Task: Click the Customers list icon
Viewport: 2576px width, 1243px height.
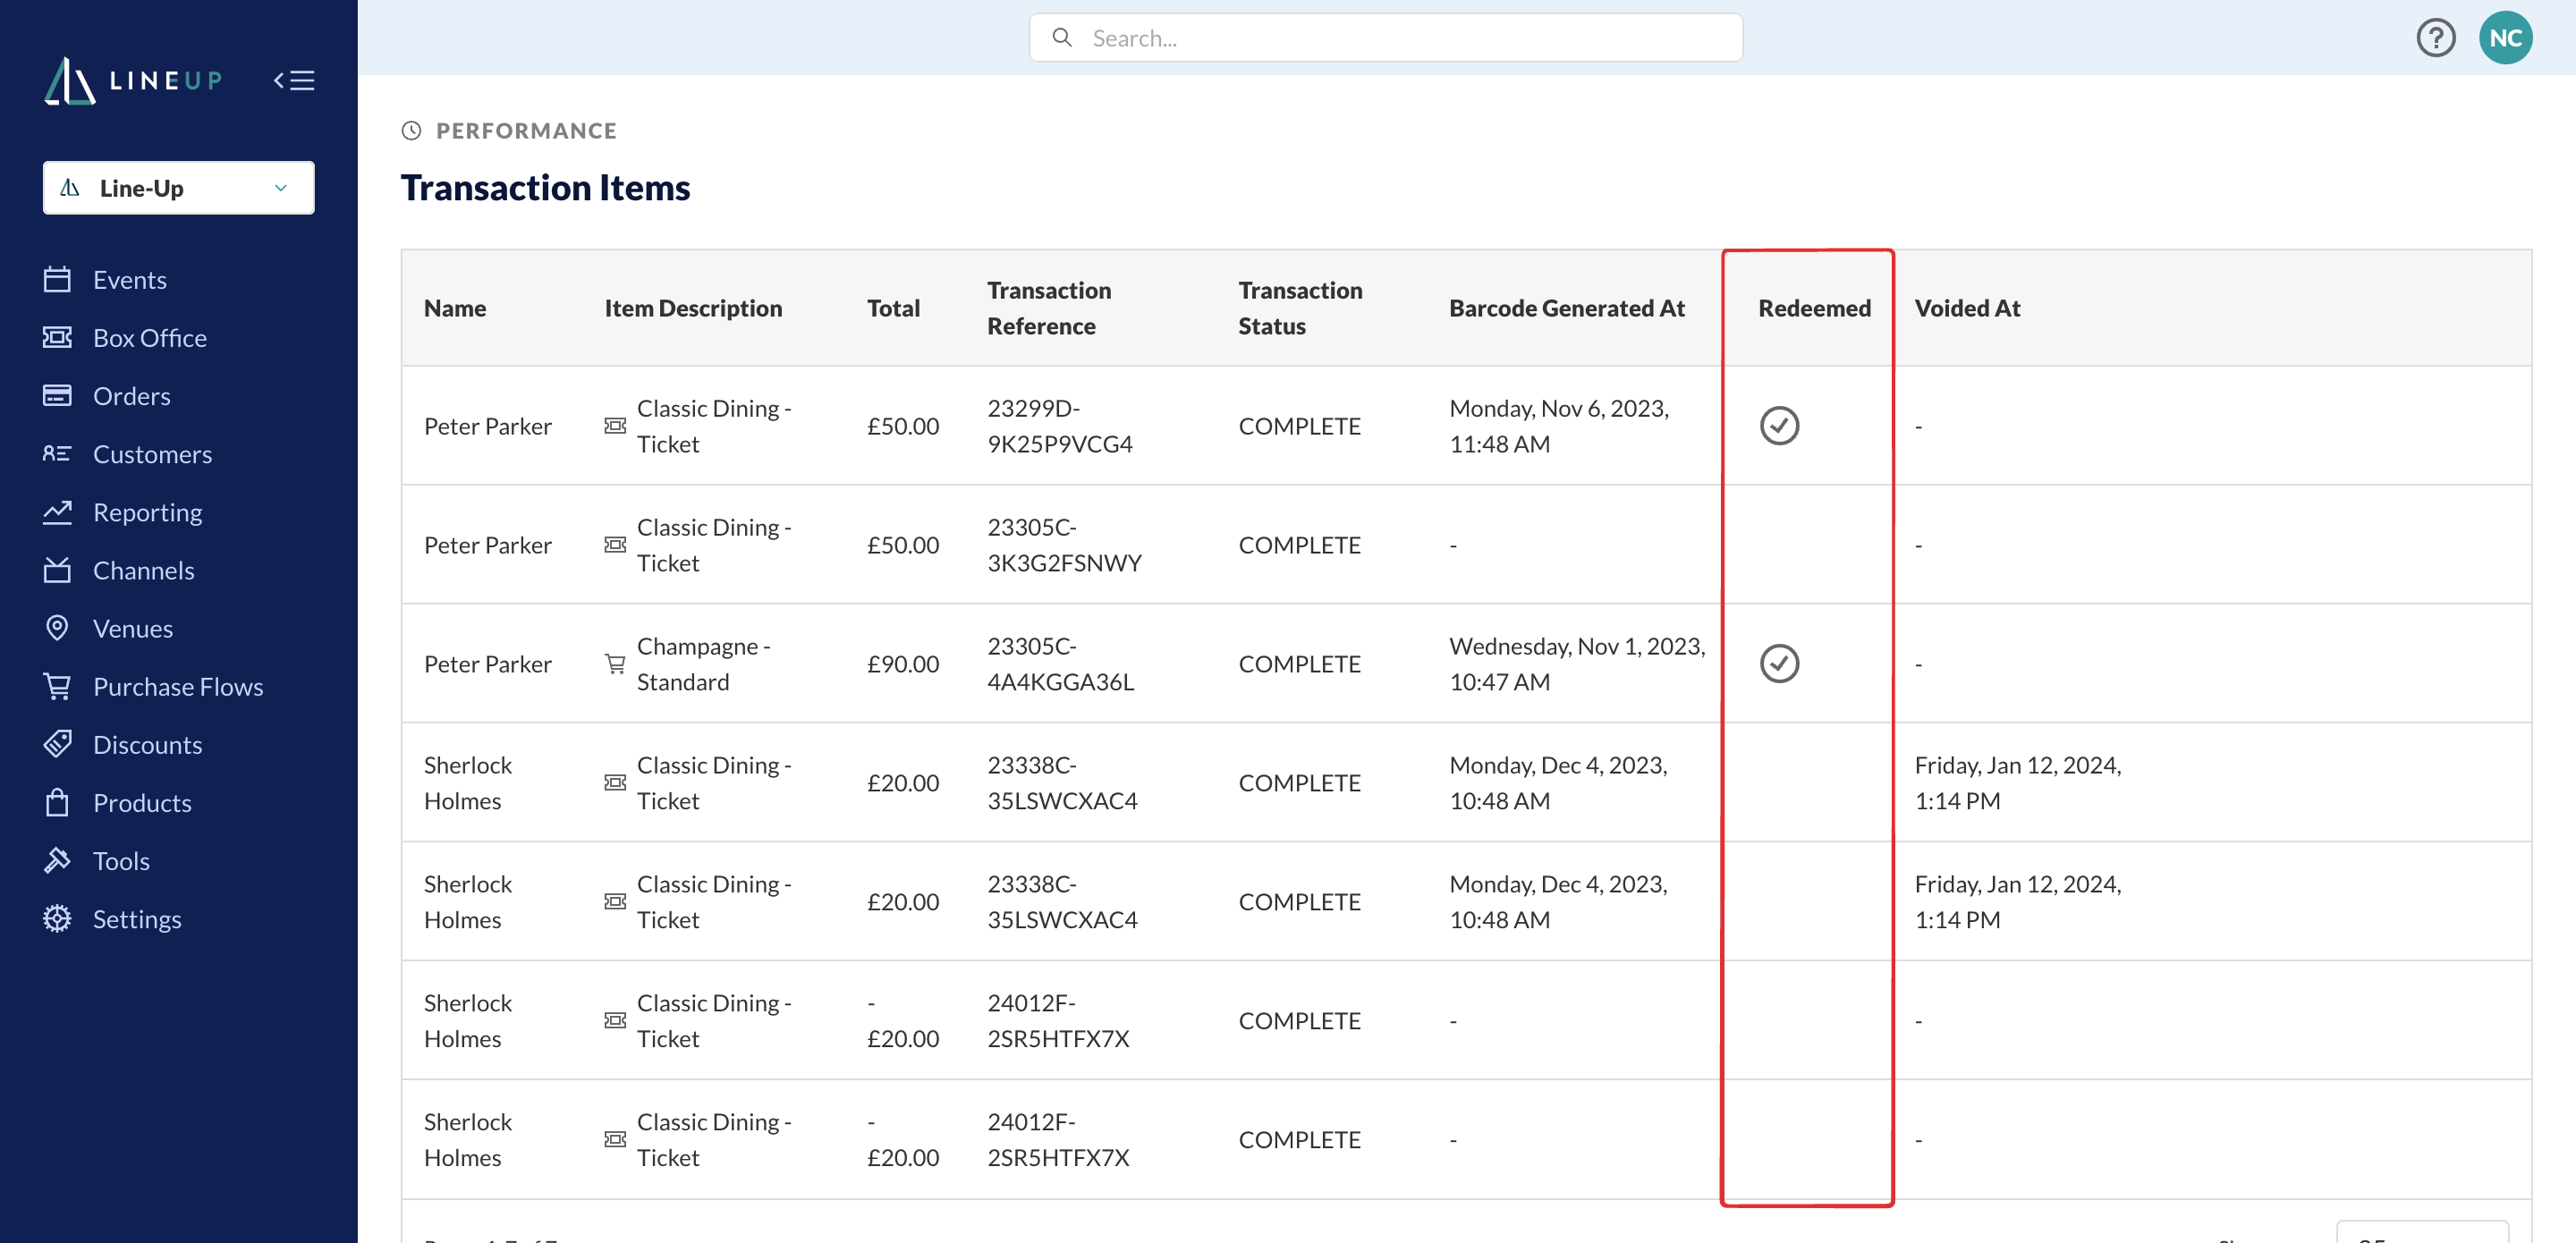Action: [57, 453]
